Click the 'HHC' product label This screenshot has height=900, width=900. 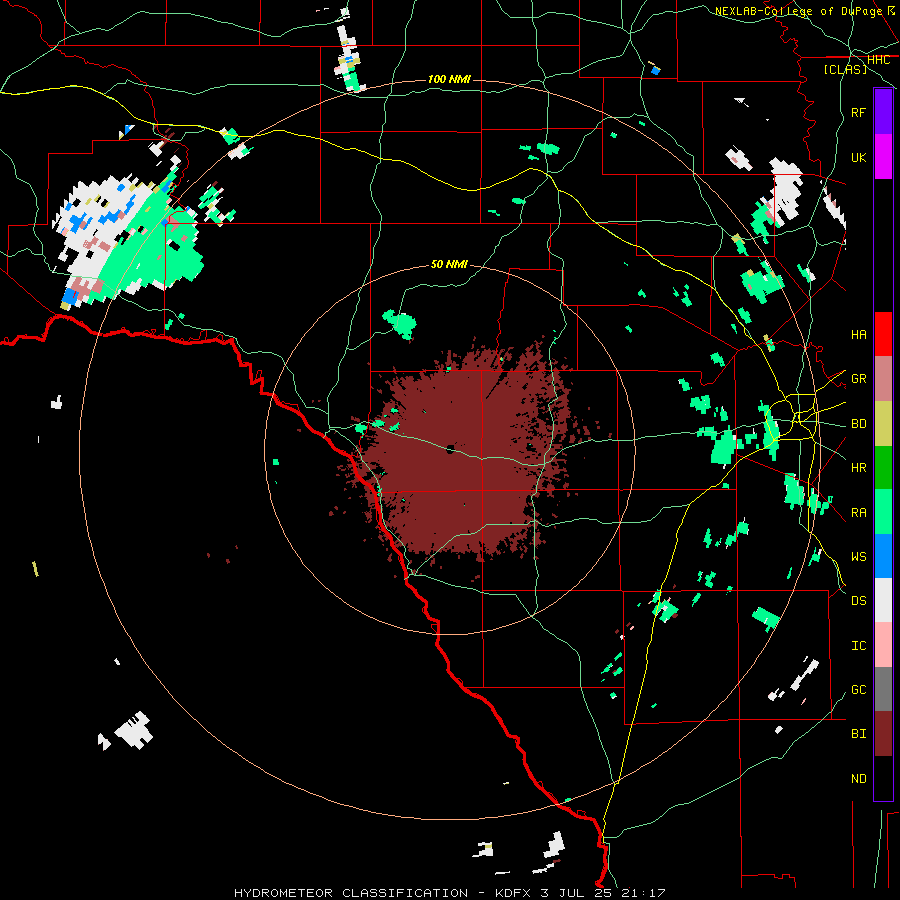(878, 60)
